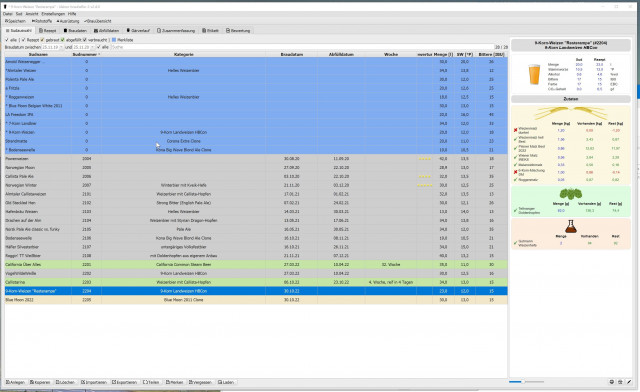
Task: Toggle the gebraut filter checkbox
Action: coord(42,40)
